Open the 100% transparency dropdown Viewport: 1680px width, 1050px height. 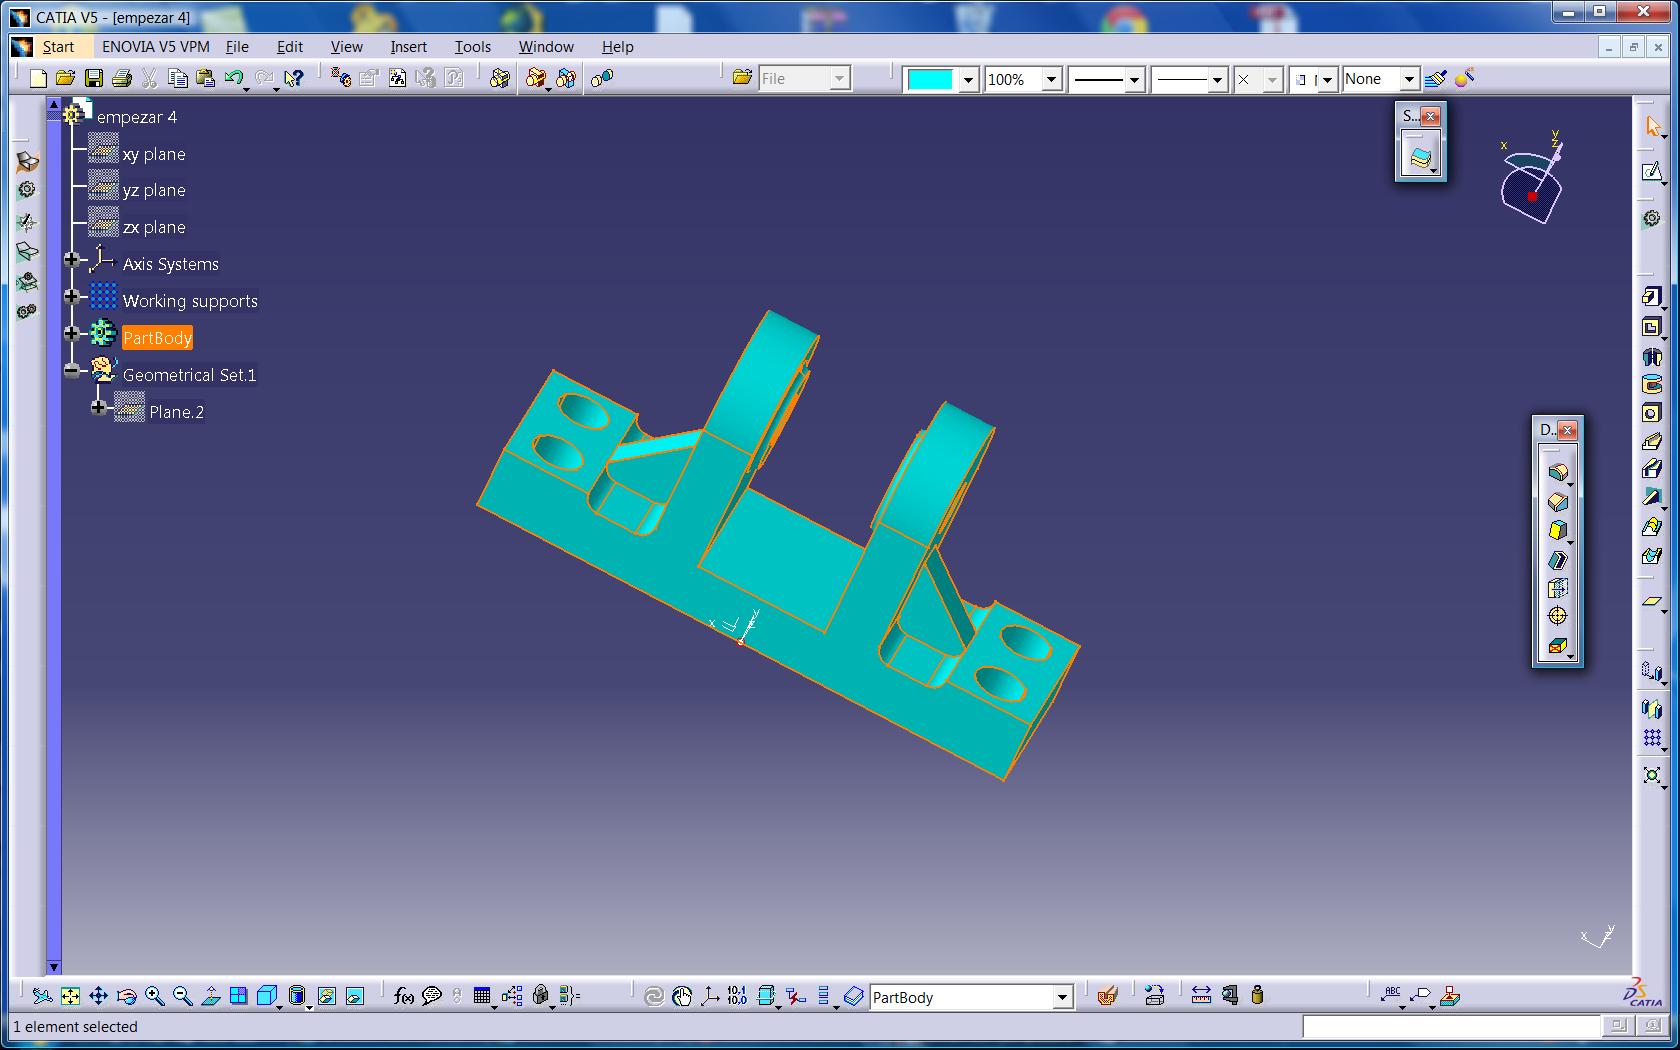pos(1051,80)
